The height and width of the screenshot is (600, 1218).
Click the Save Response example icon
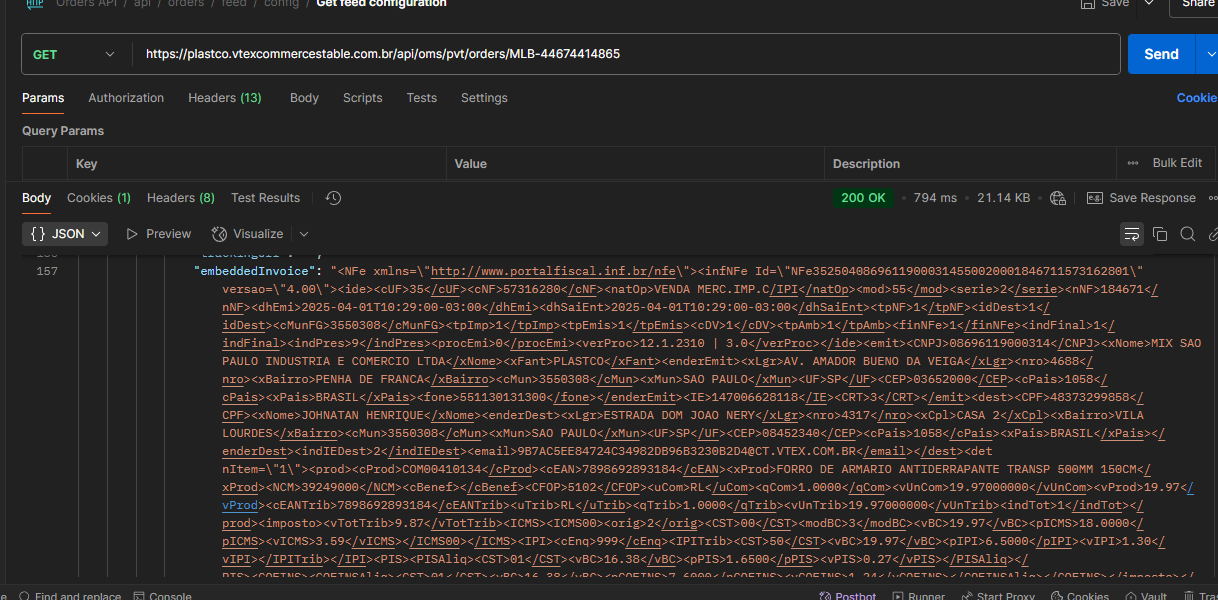[1095, 198]
